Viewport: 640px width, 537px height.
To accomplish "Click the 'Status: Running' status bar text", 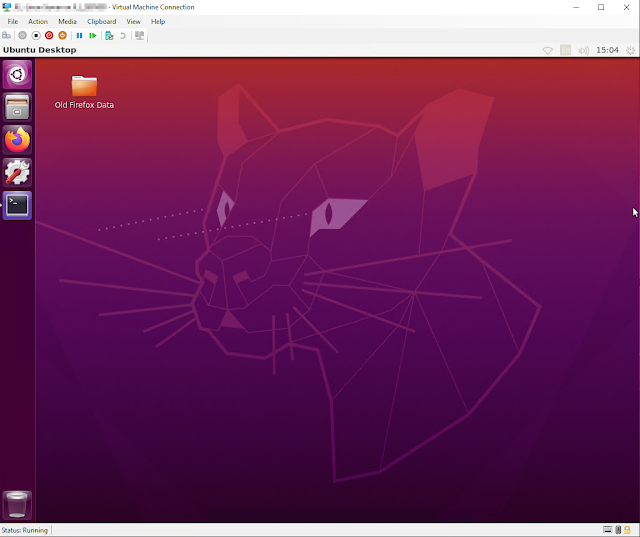I will [x=24, y=530].
